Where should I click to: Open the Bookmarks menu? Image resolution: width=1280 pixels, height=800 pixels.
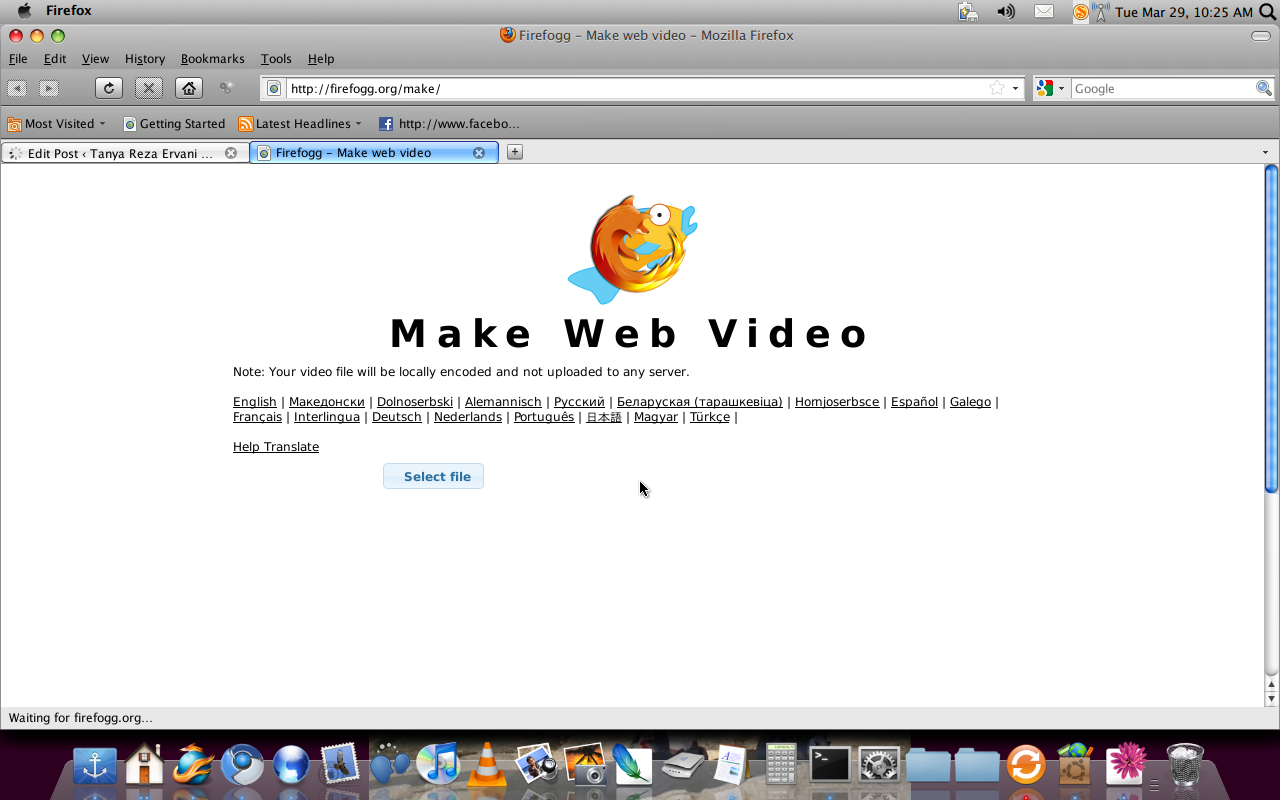(212, 59)
